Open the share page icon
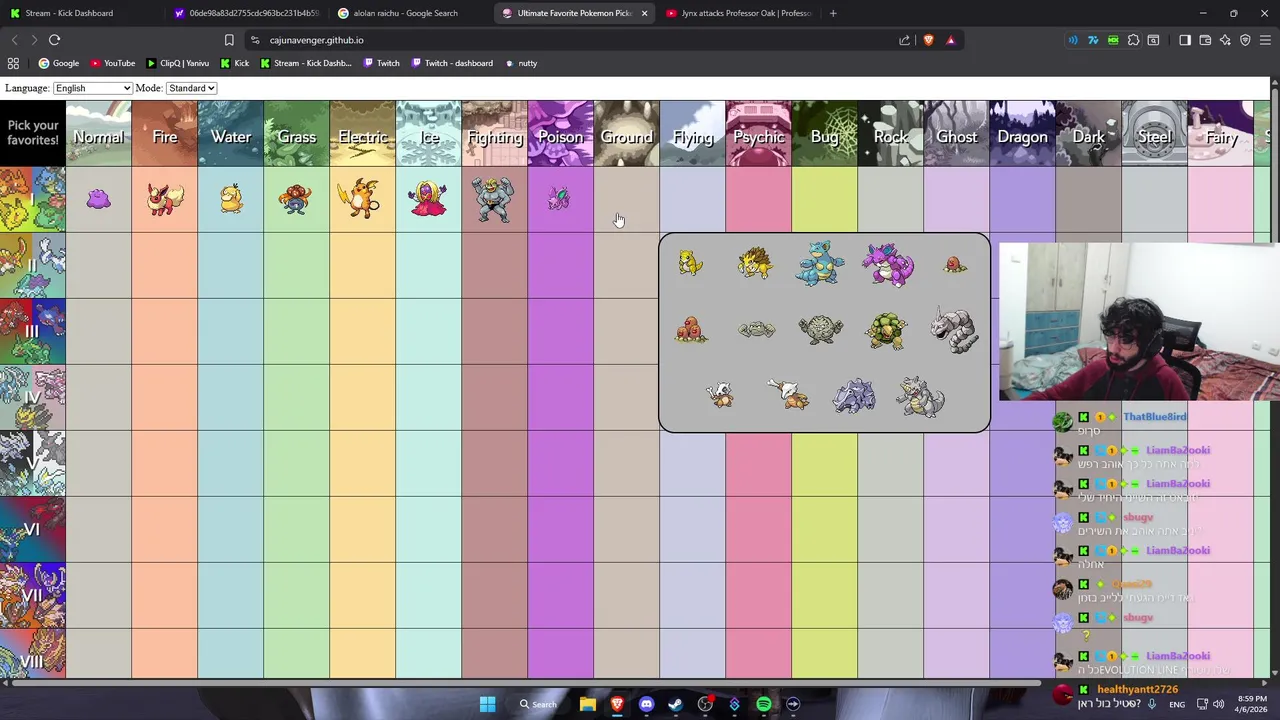Screen dimensions: 1280x720 (x=905, y=40)
